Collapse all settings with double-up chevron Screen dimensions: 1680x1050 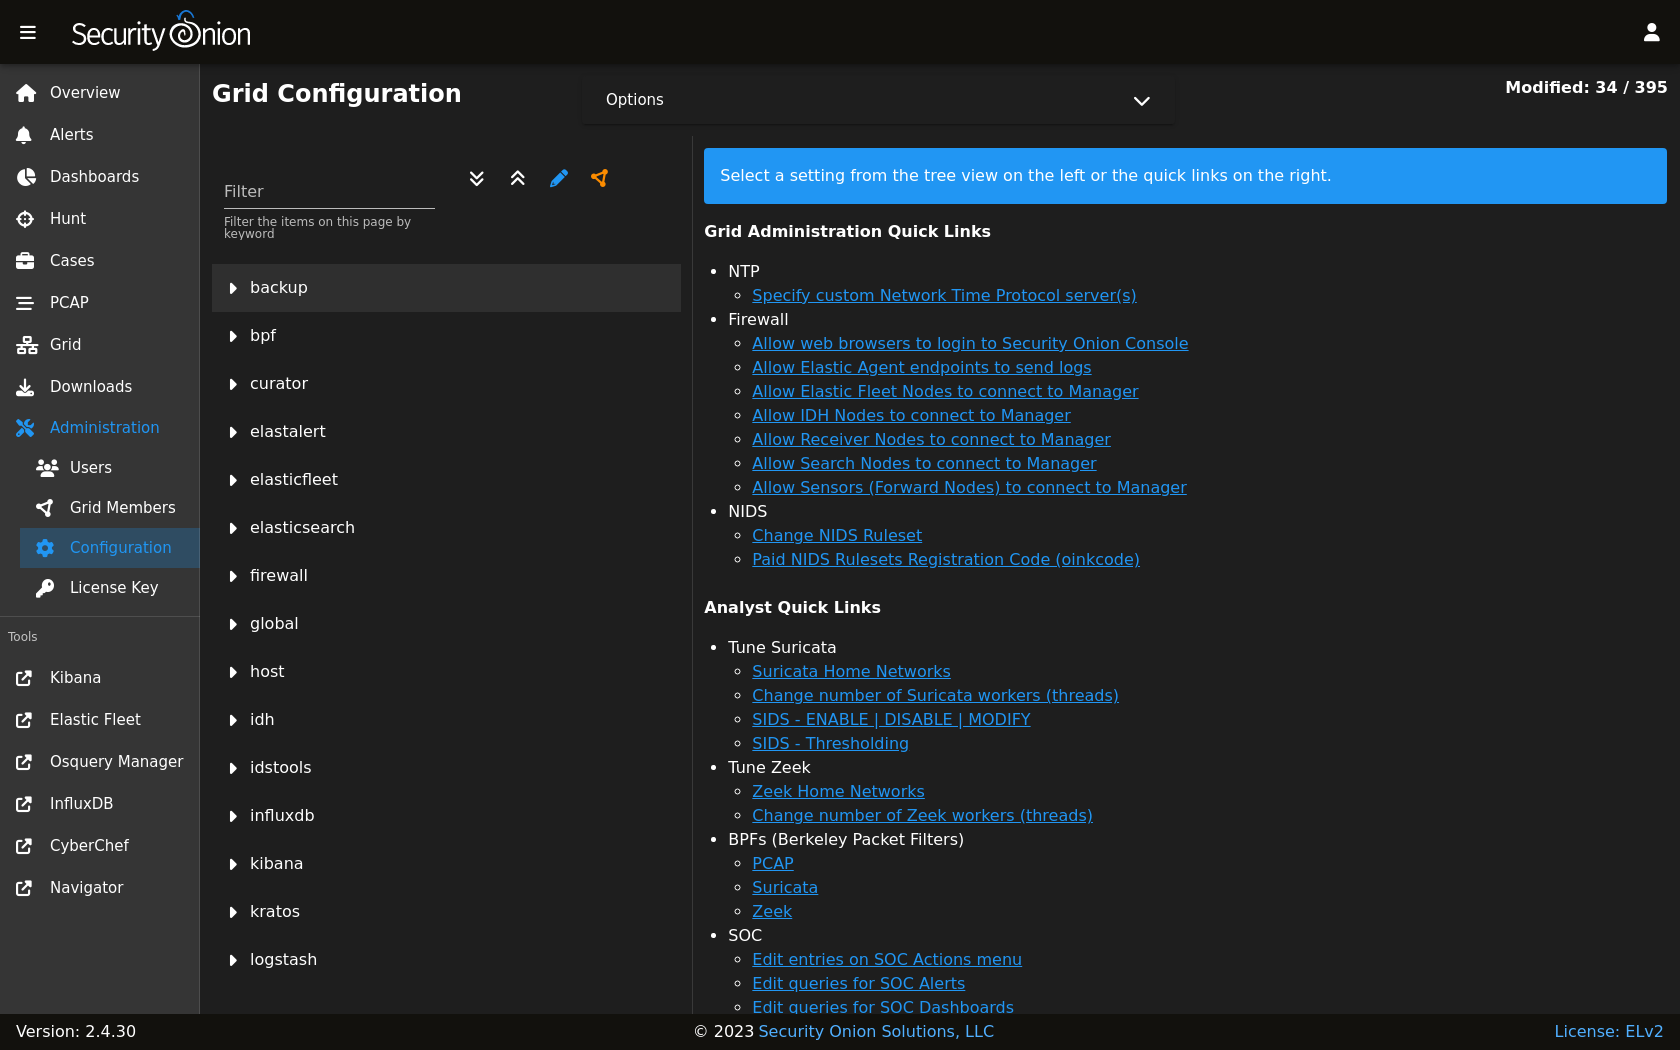tap(518, 178)
